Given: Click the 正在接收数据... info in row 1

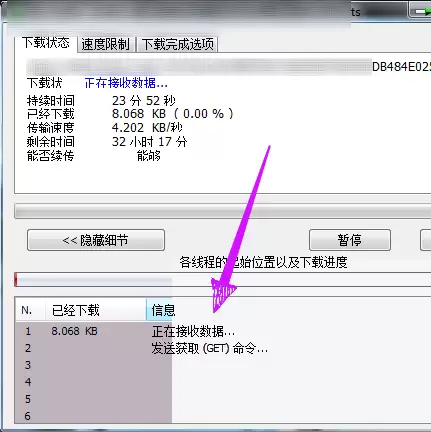Looking at the screenshot, I should [193, 332].
